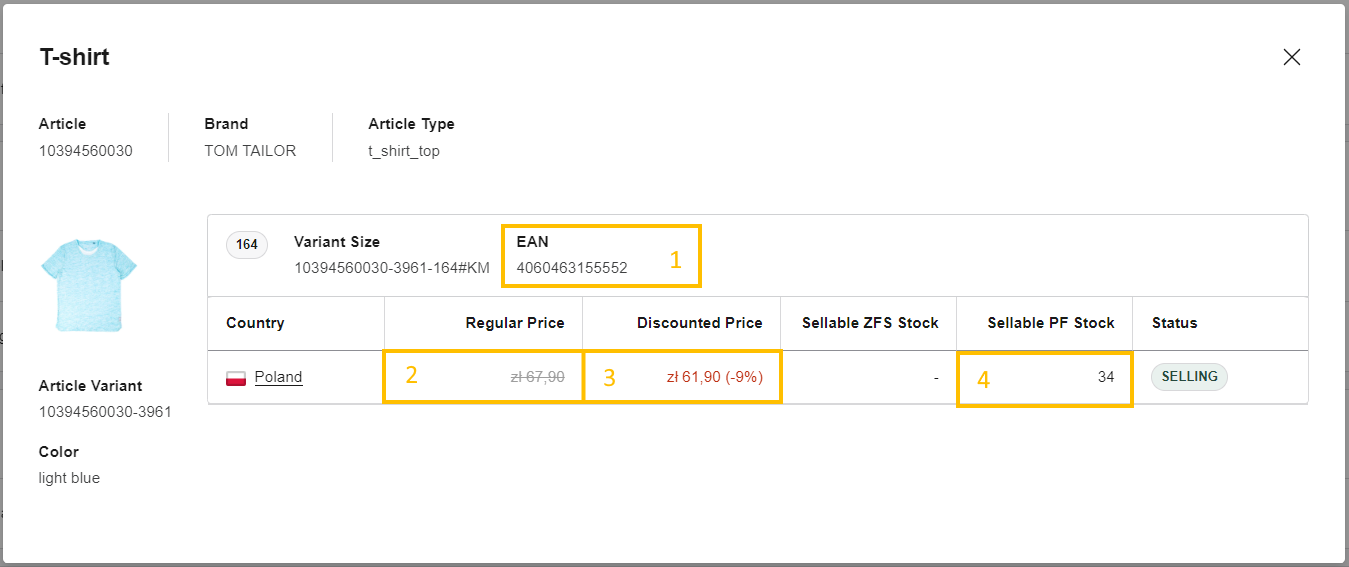Click the Regular Price column header
The height and width of the screenshot is (567, 1349).
tap(514, 323)
